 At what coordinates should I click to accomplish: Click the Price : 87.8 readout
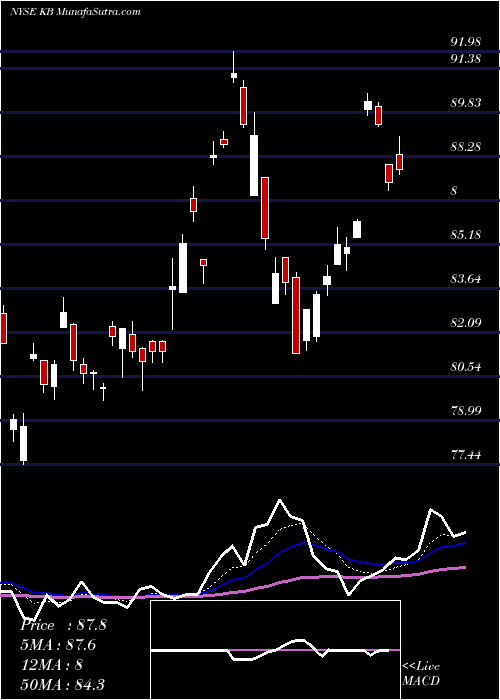click(x=63, y=625)
